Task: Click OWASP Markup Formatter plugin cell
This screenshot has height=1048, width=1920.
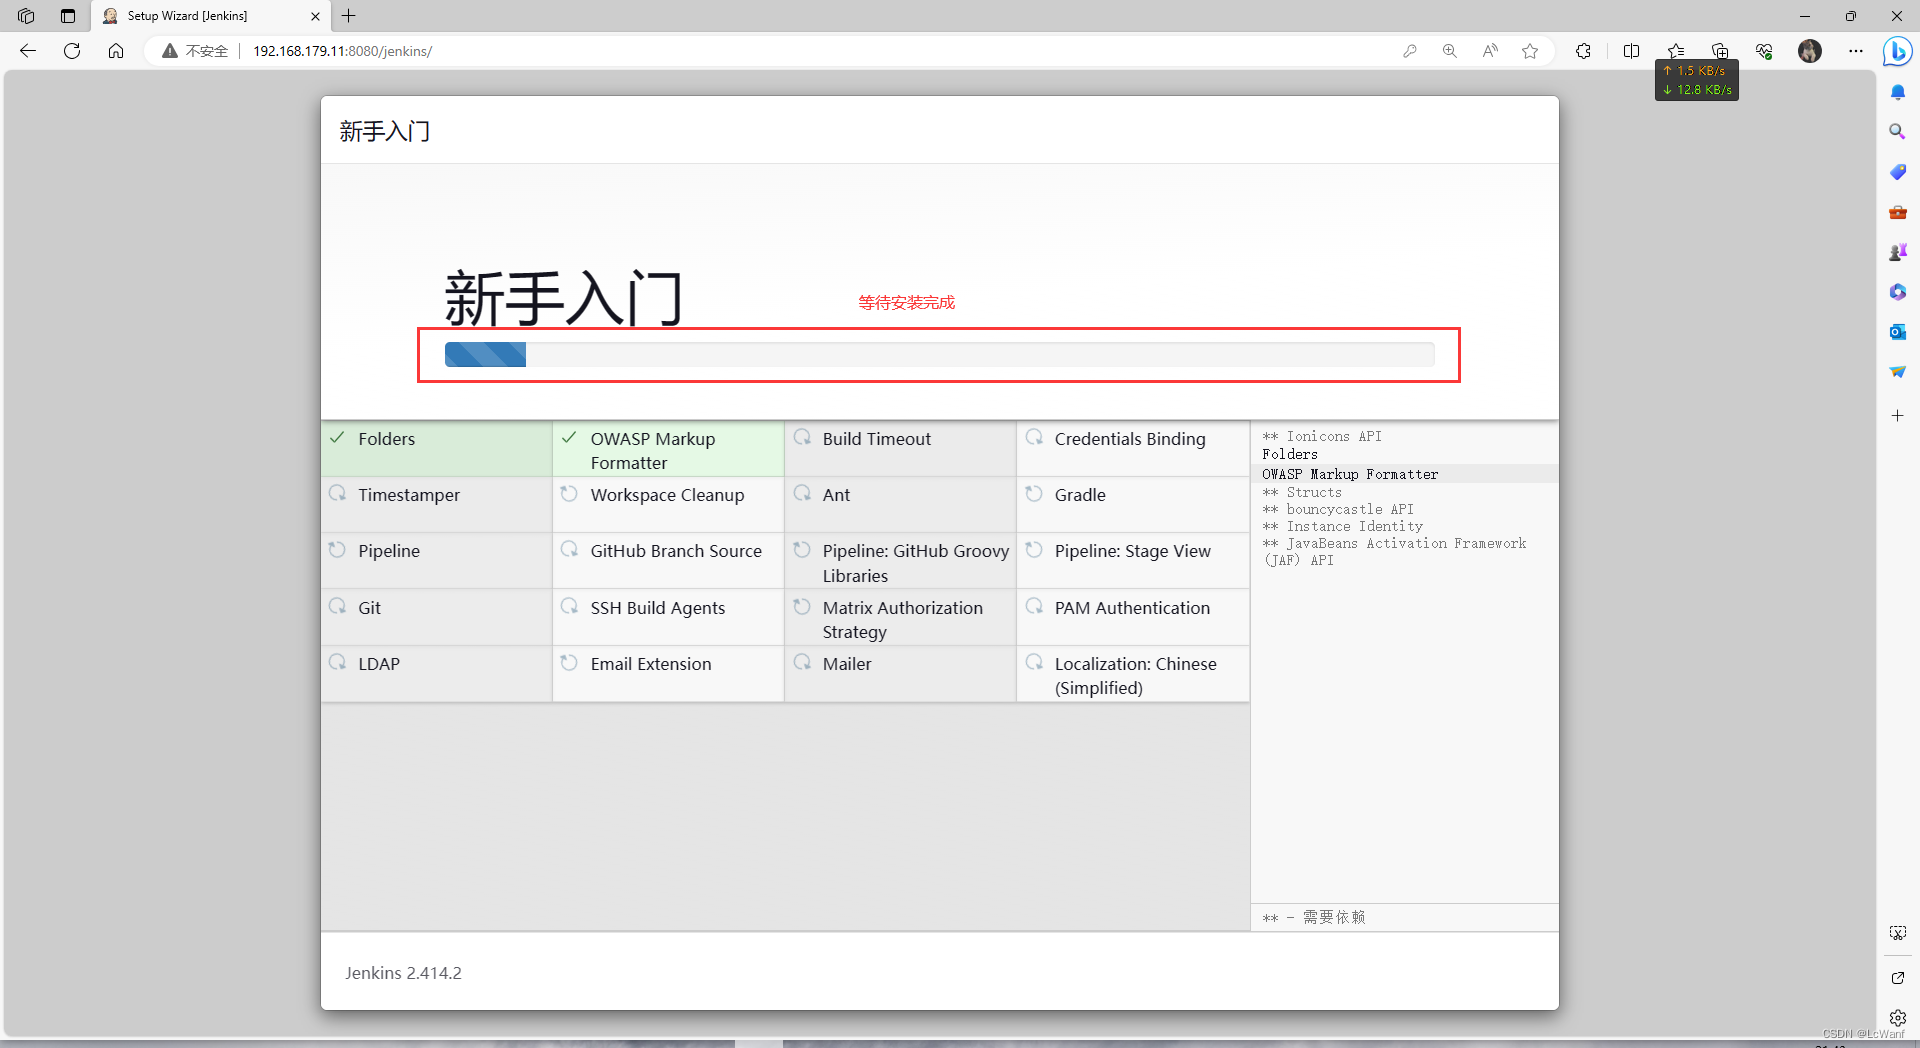Action: point(669,448)
